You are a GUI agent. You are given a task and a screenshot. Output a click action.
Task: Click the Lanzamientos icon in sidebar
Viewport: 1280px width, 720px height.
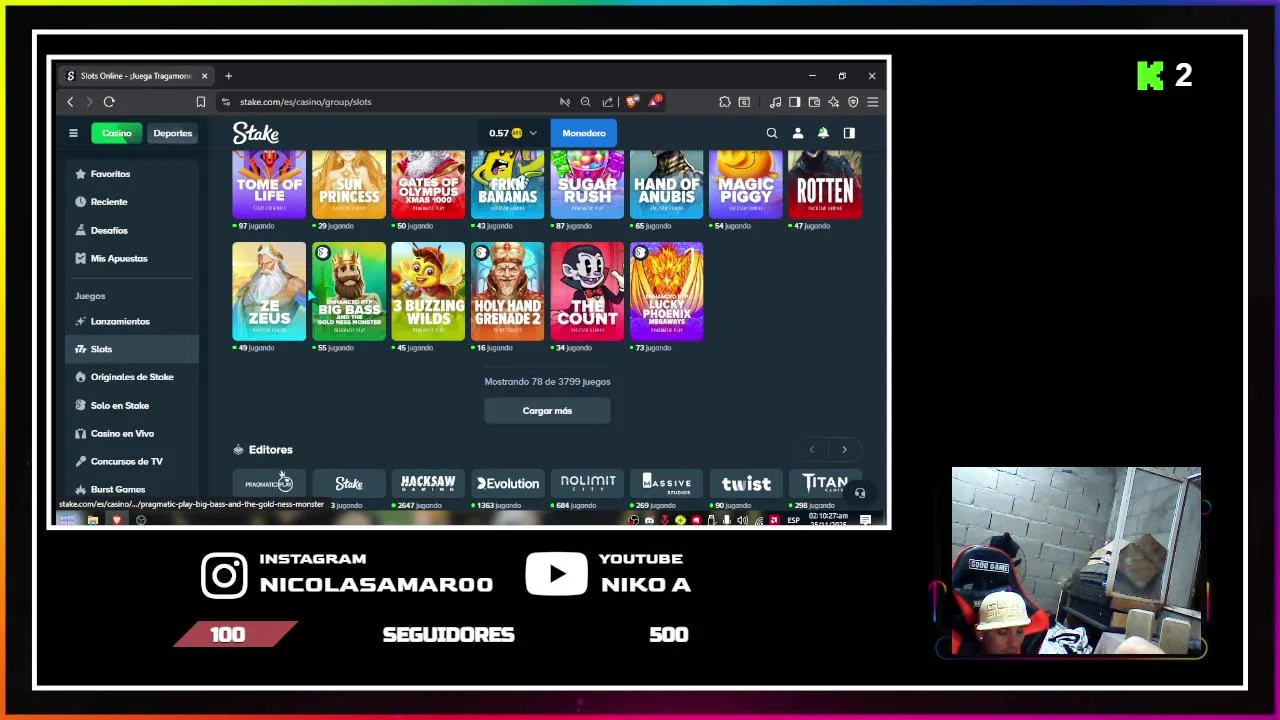(x=80, y=321)
